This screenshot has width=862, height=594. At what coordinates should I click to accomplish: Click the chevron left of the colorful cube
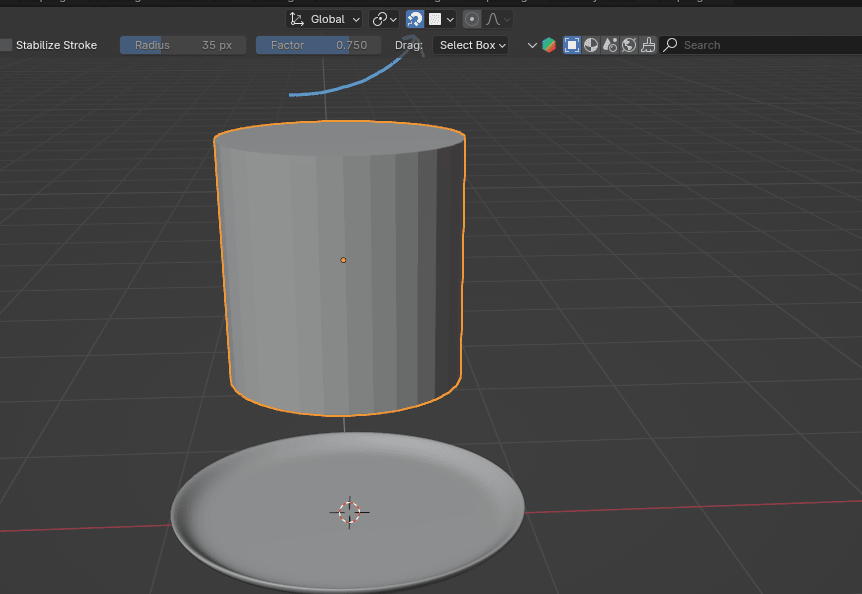tap(532, 45)
